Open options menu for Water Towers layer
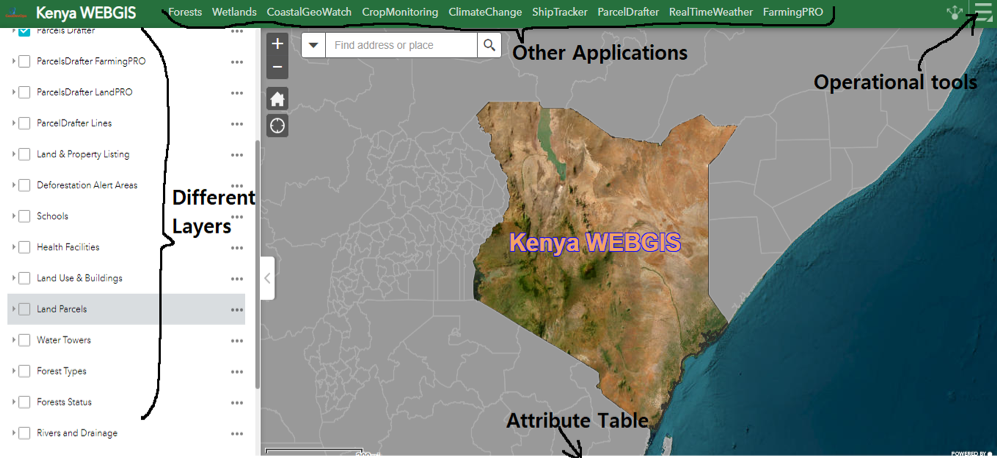The width and height of the screenshot is (997, 458). coord(237,341)
